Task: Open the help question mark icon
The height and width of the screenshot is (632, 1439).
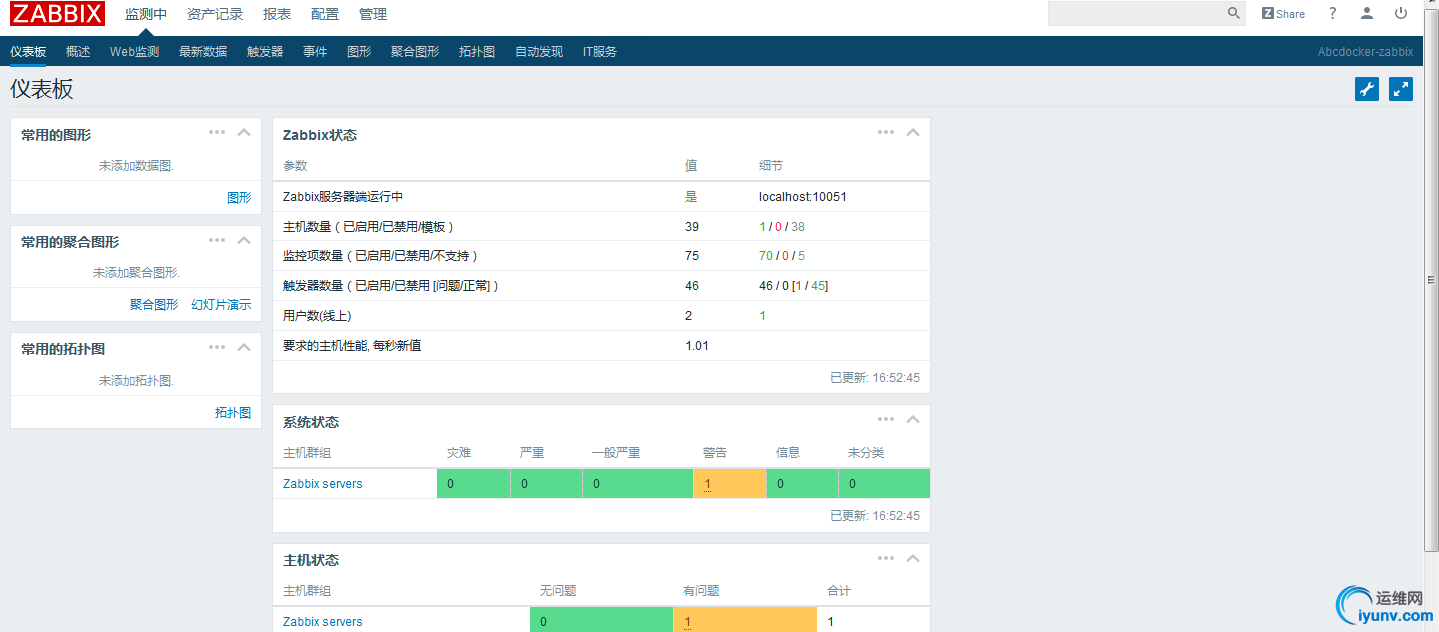Action: 1332,14
